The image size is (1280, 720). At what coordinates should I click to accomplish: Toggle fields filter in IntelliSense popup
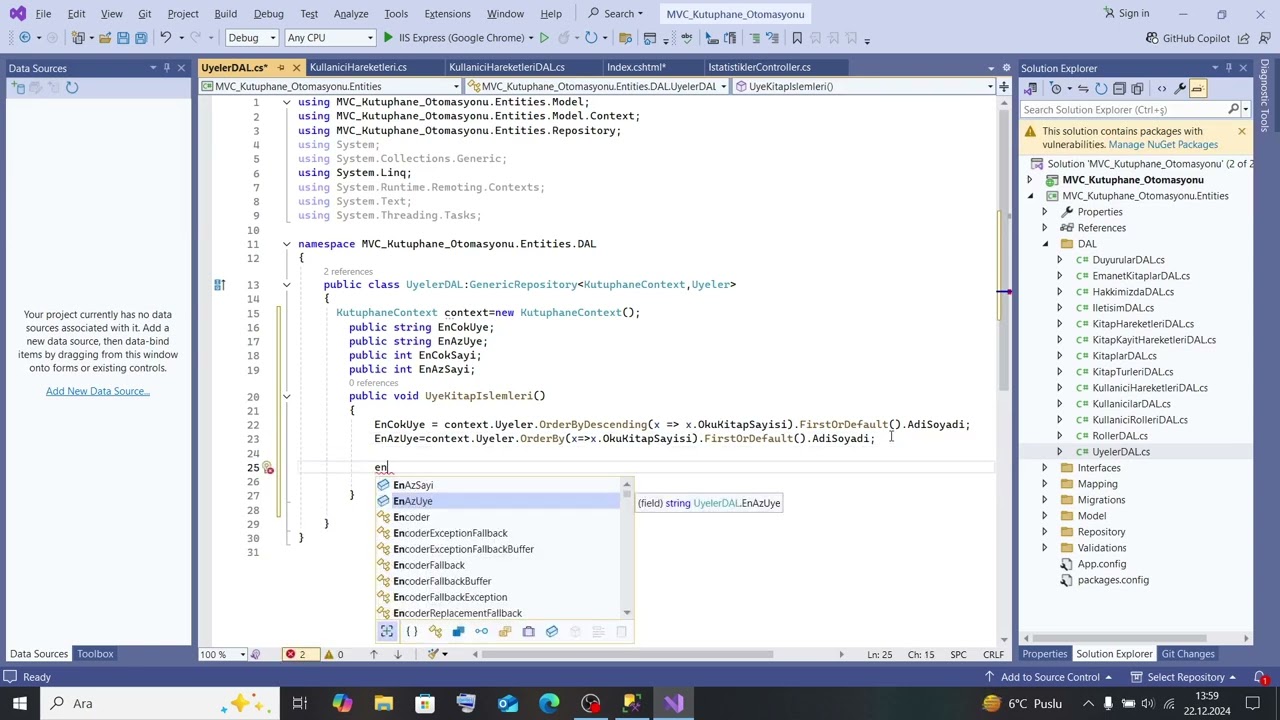552,632
